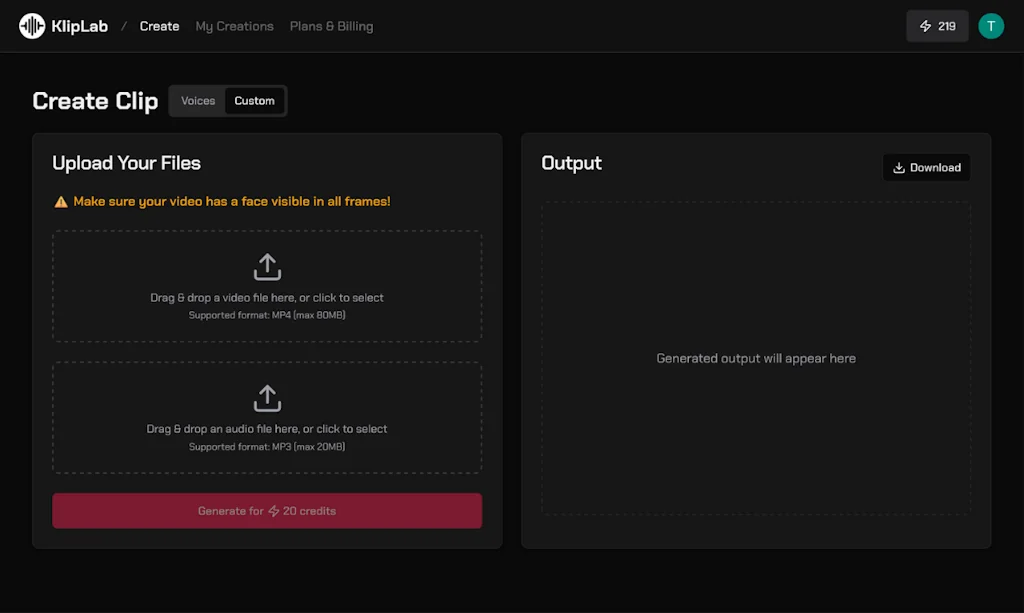
Task: Navigate to My Creations
Action: tap(234, 26)
